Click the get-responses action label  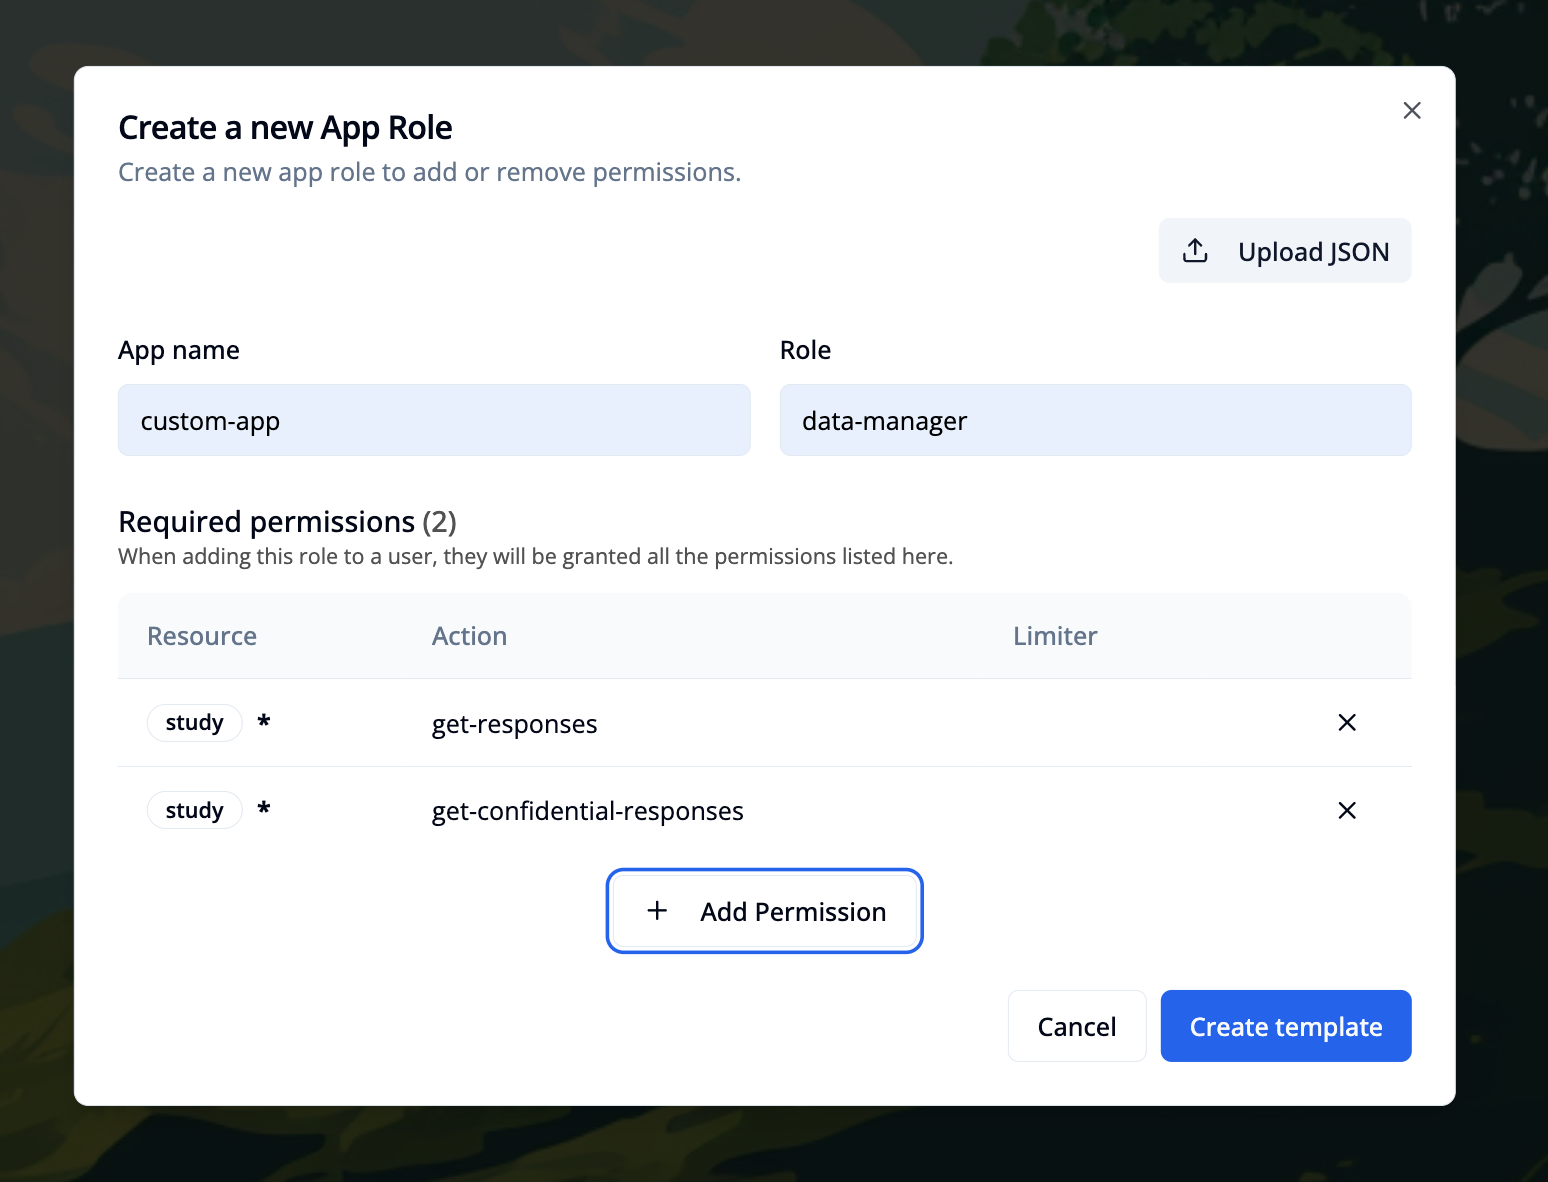point(514,723)
